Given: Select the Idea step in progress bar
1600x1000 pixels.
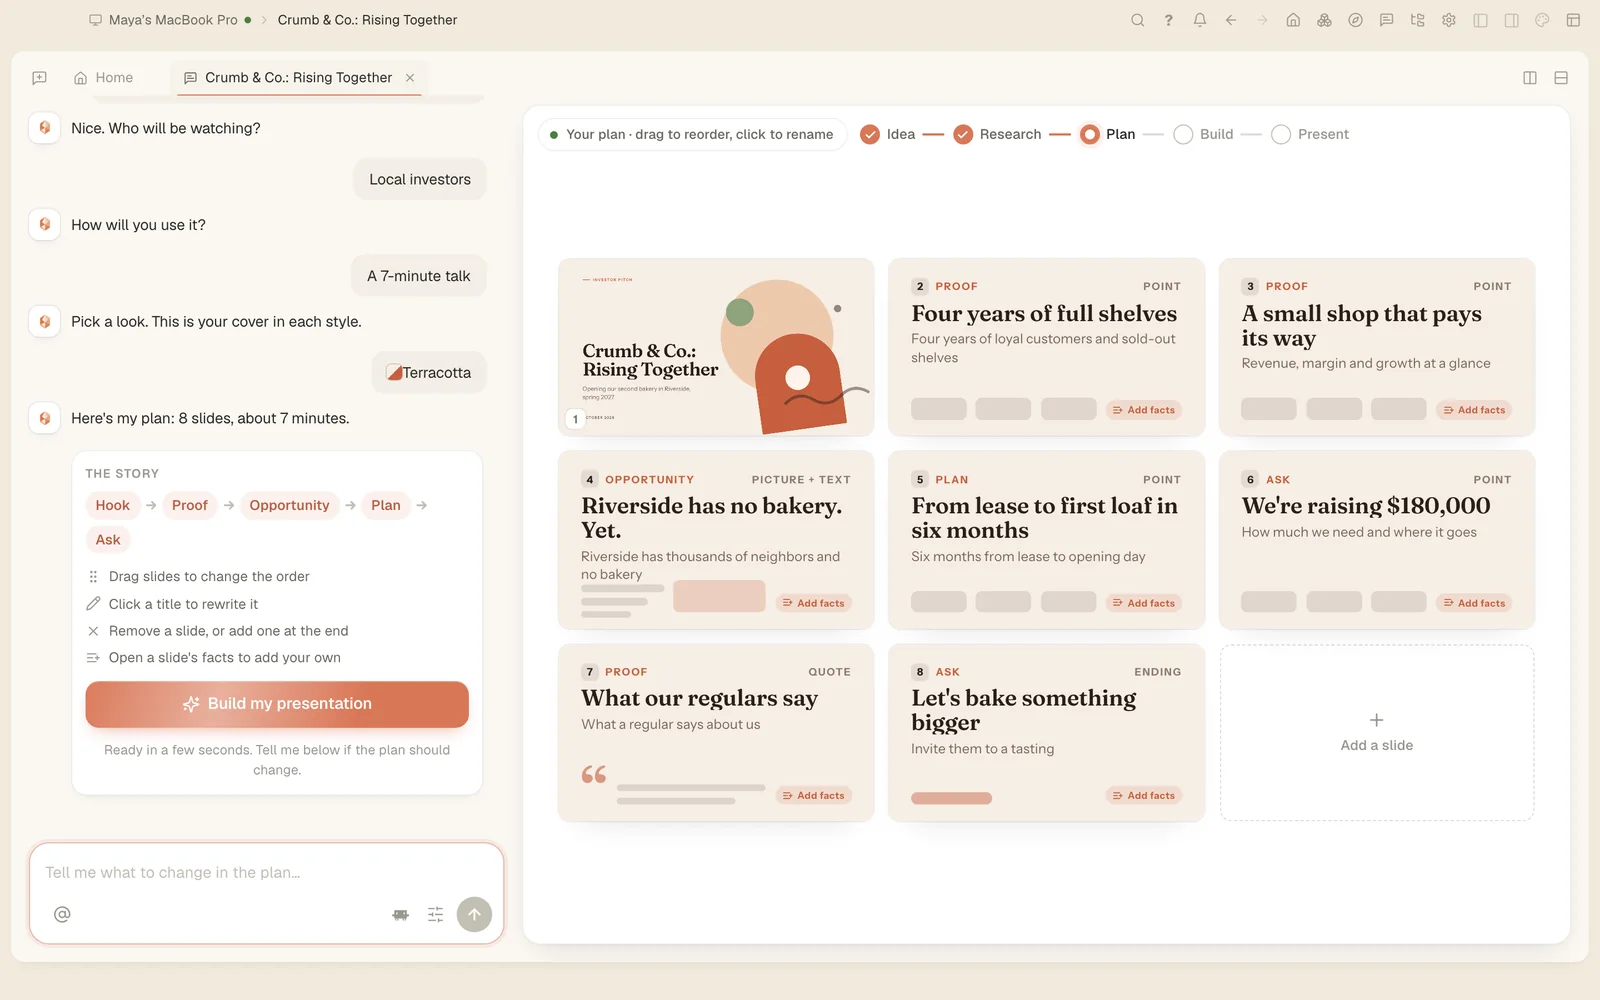Looking at the screenshot, I should click(x=888, y=134).
